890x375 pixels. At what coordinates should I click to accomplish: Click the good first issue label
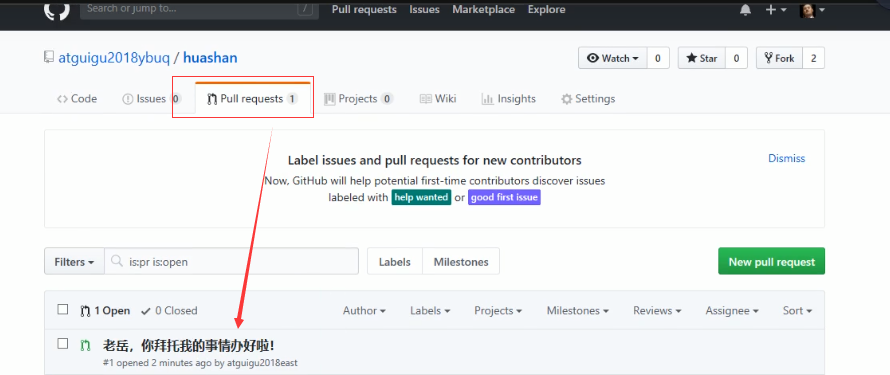click(504, 197)
